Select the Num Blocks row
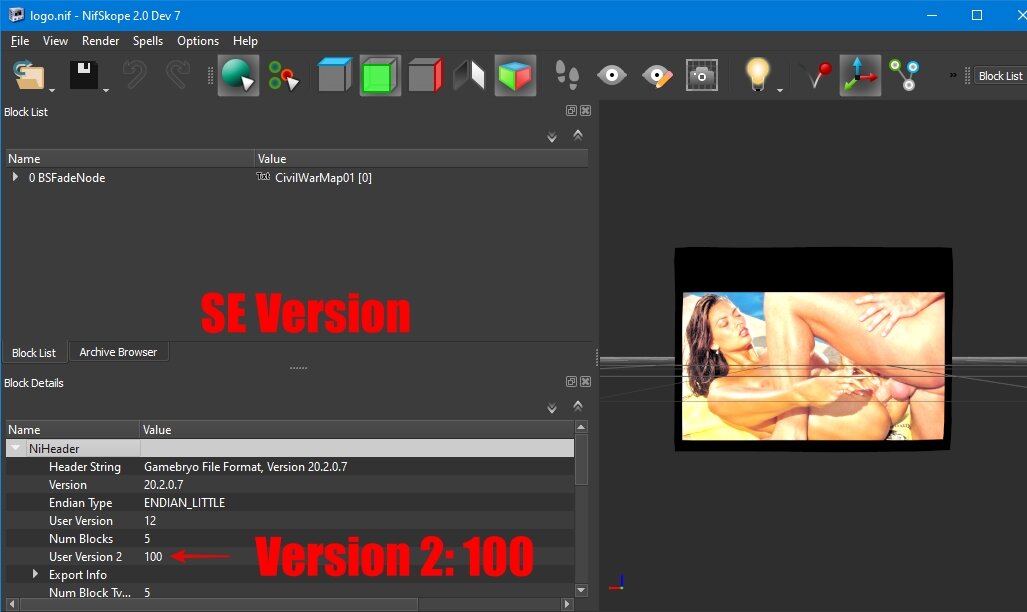 (290, 539)
